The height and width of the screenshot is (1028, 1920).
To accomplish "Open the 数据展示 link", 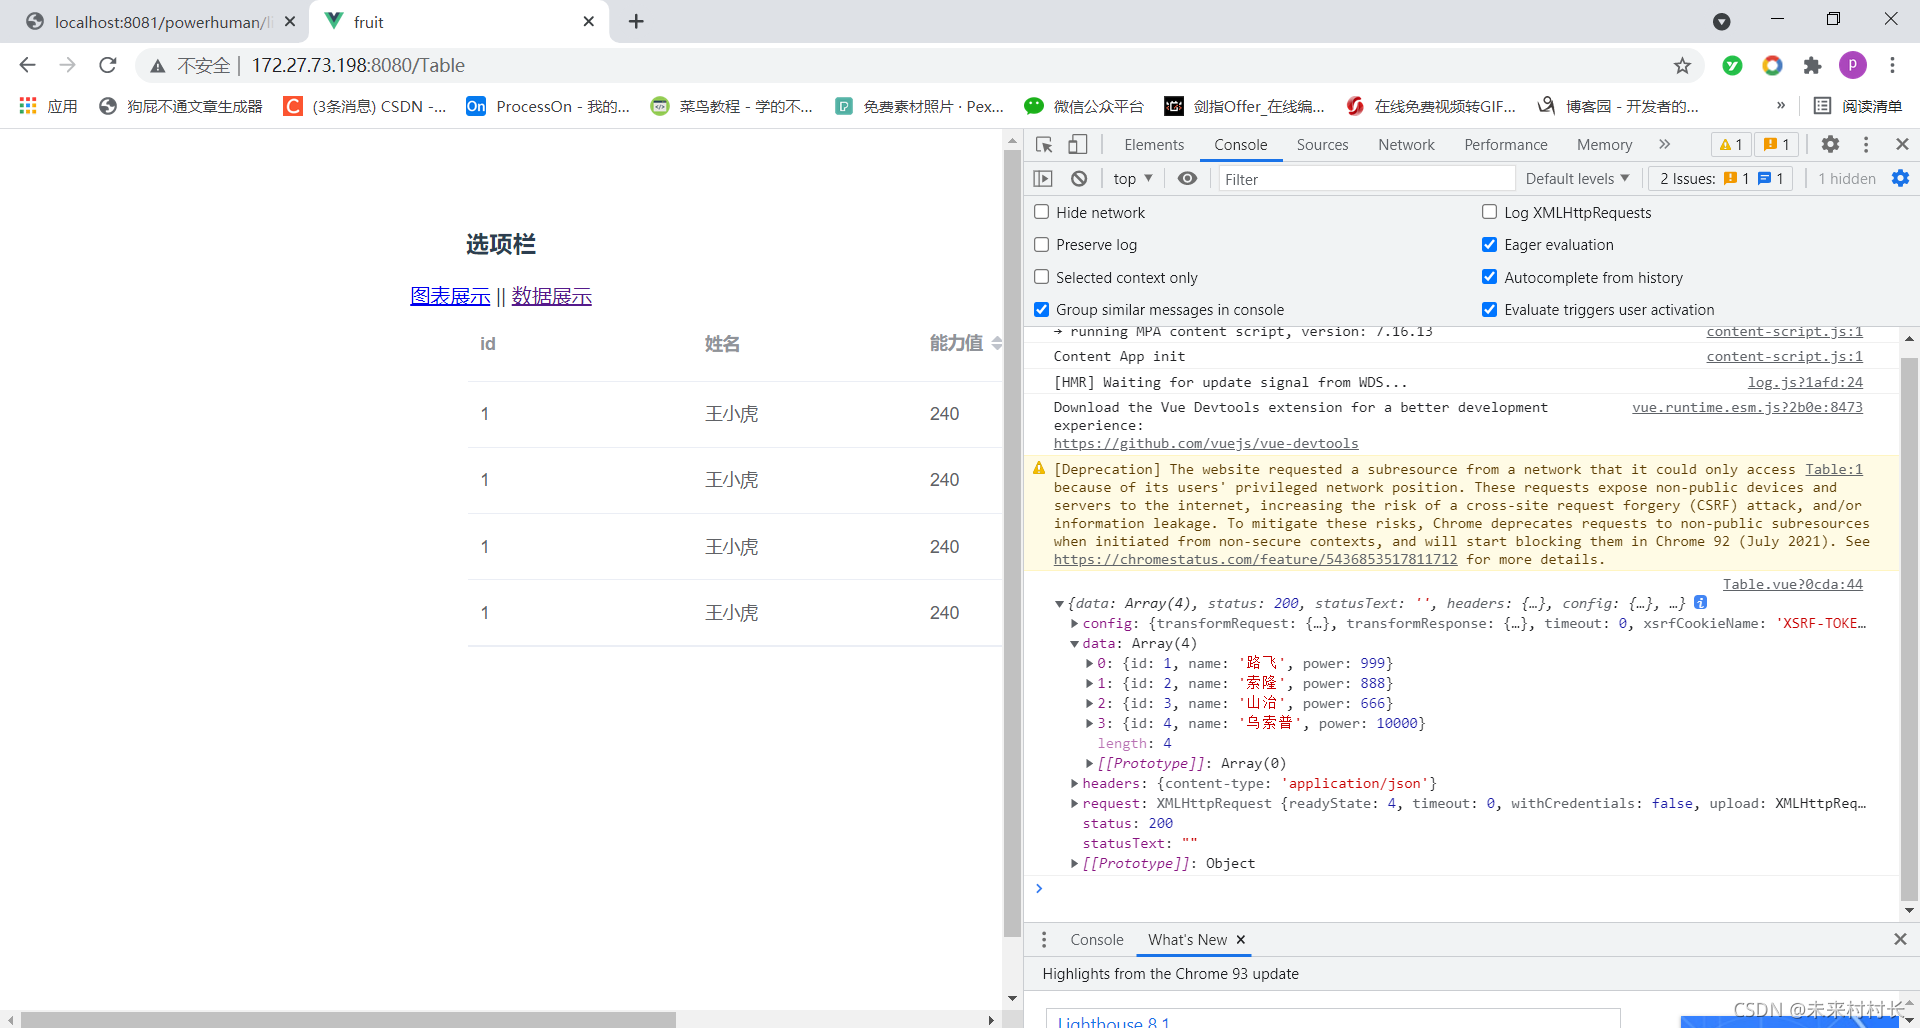I will (x=552, y=296).
